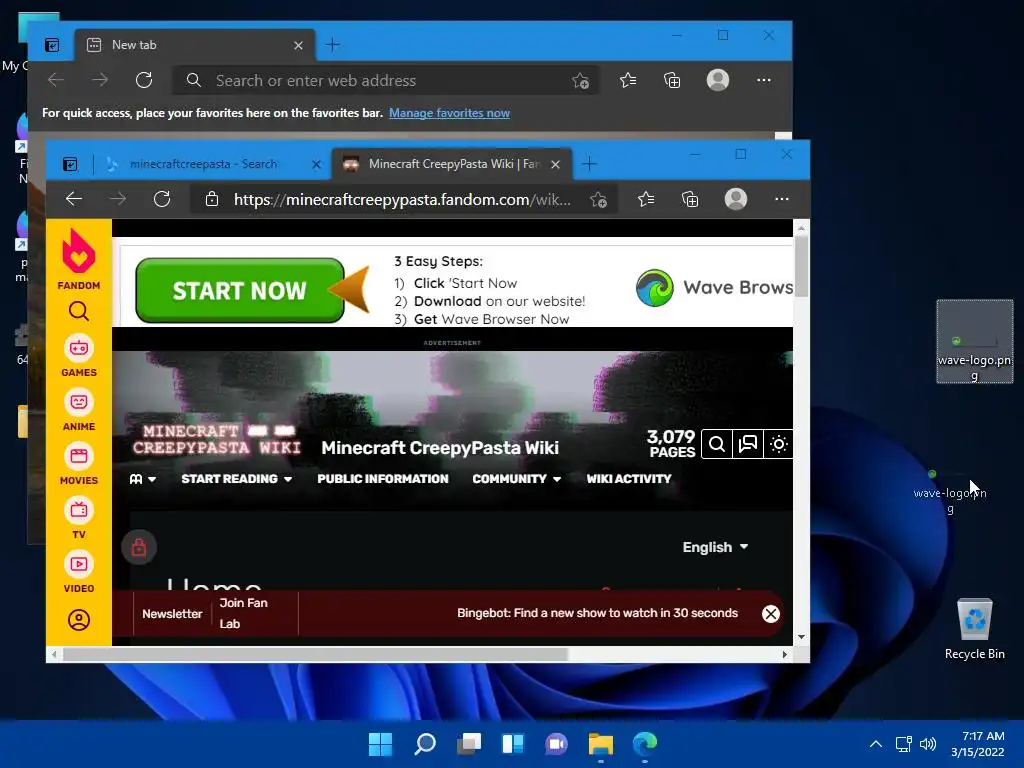Go back in the front Edge window
Viewport: 1024px width, 768px height.
coord(74,199)
